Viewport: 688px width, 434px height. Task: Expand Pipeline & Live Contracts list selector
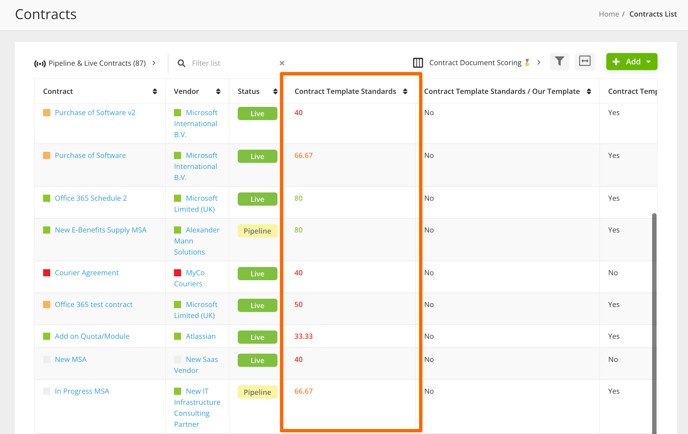(154, 63)
